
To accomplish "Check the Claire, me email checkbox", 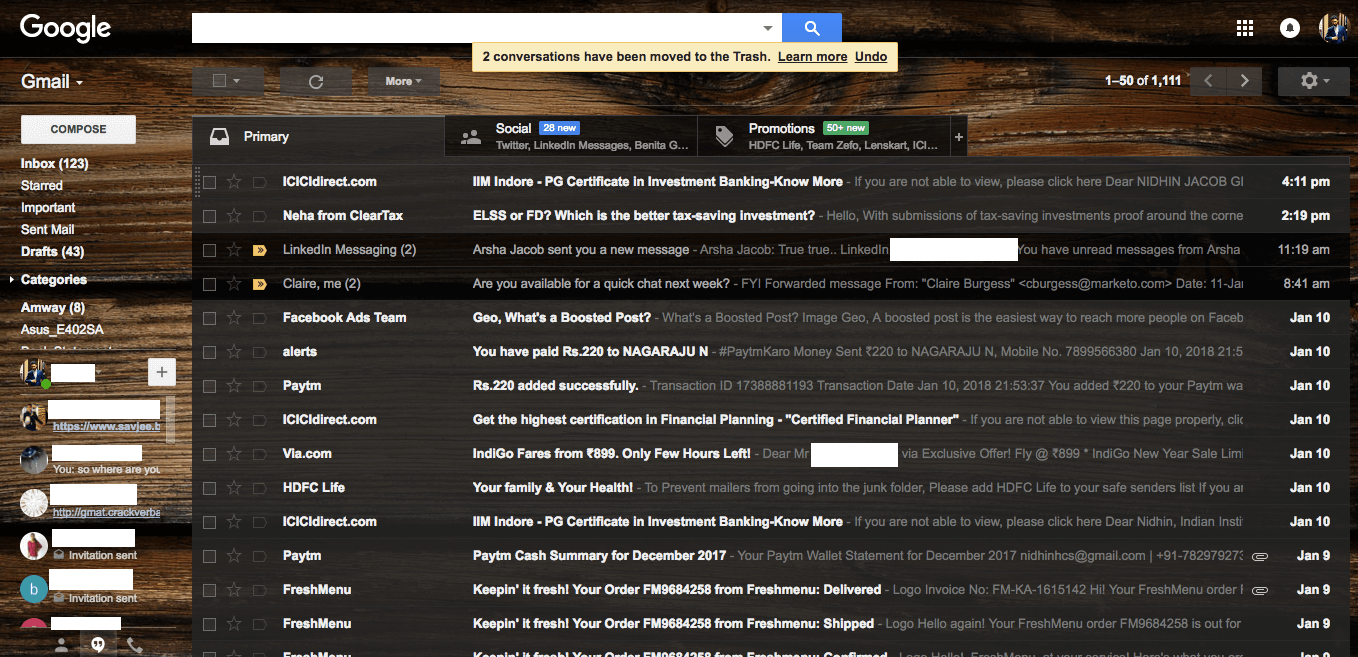I will [x=209, y=284].
